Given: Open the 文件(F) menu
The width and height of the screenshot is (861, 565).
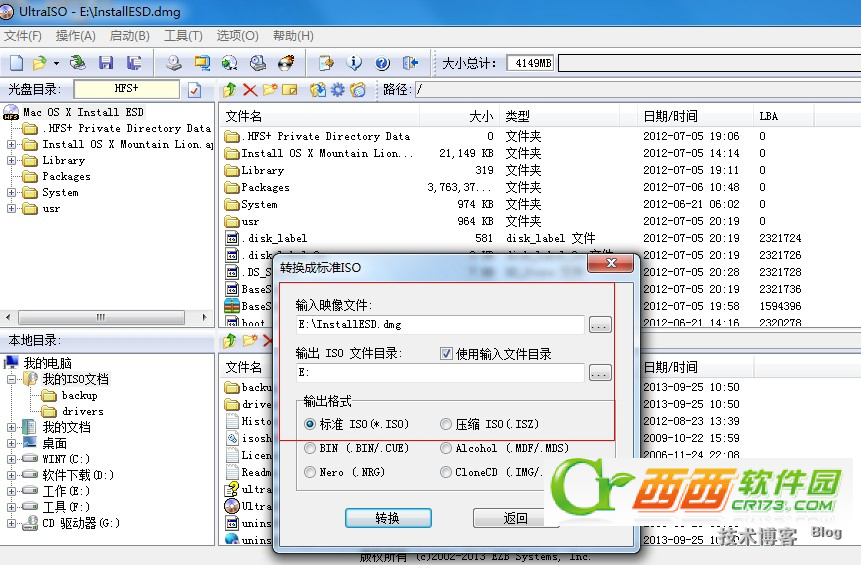Looking at the screenshot, I should coord(23,36).
